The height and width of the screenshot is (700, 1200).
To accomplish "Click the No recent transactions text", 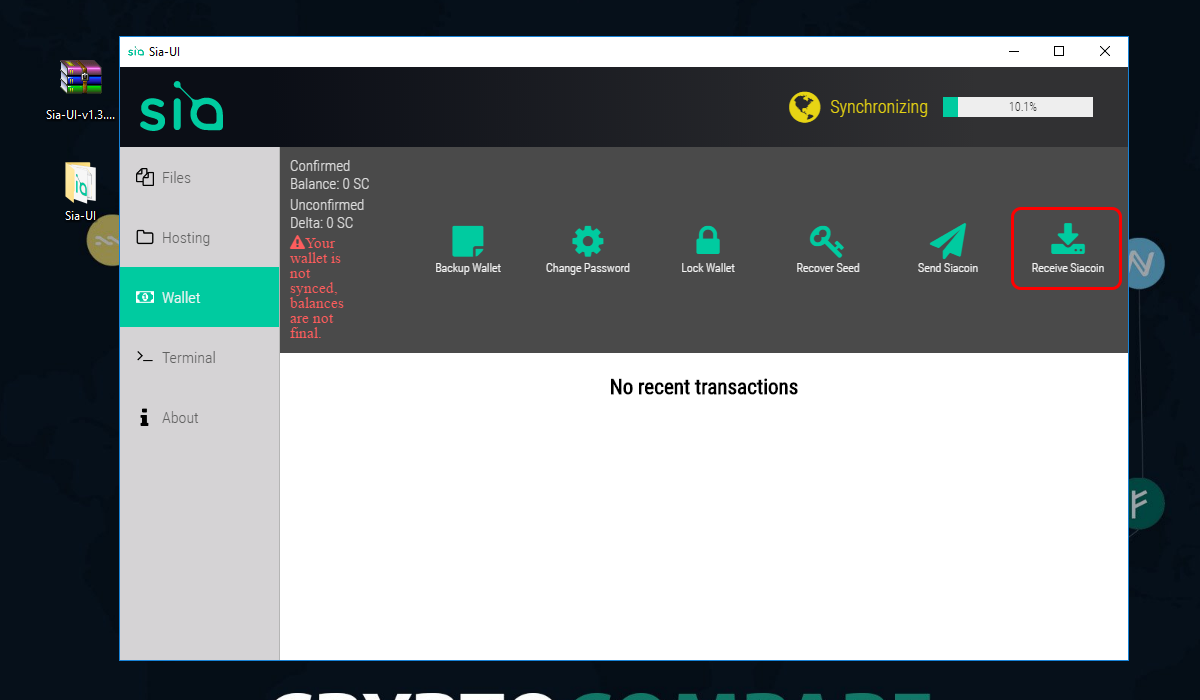I will pos(704,387).
